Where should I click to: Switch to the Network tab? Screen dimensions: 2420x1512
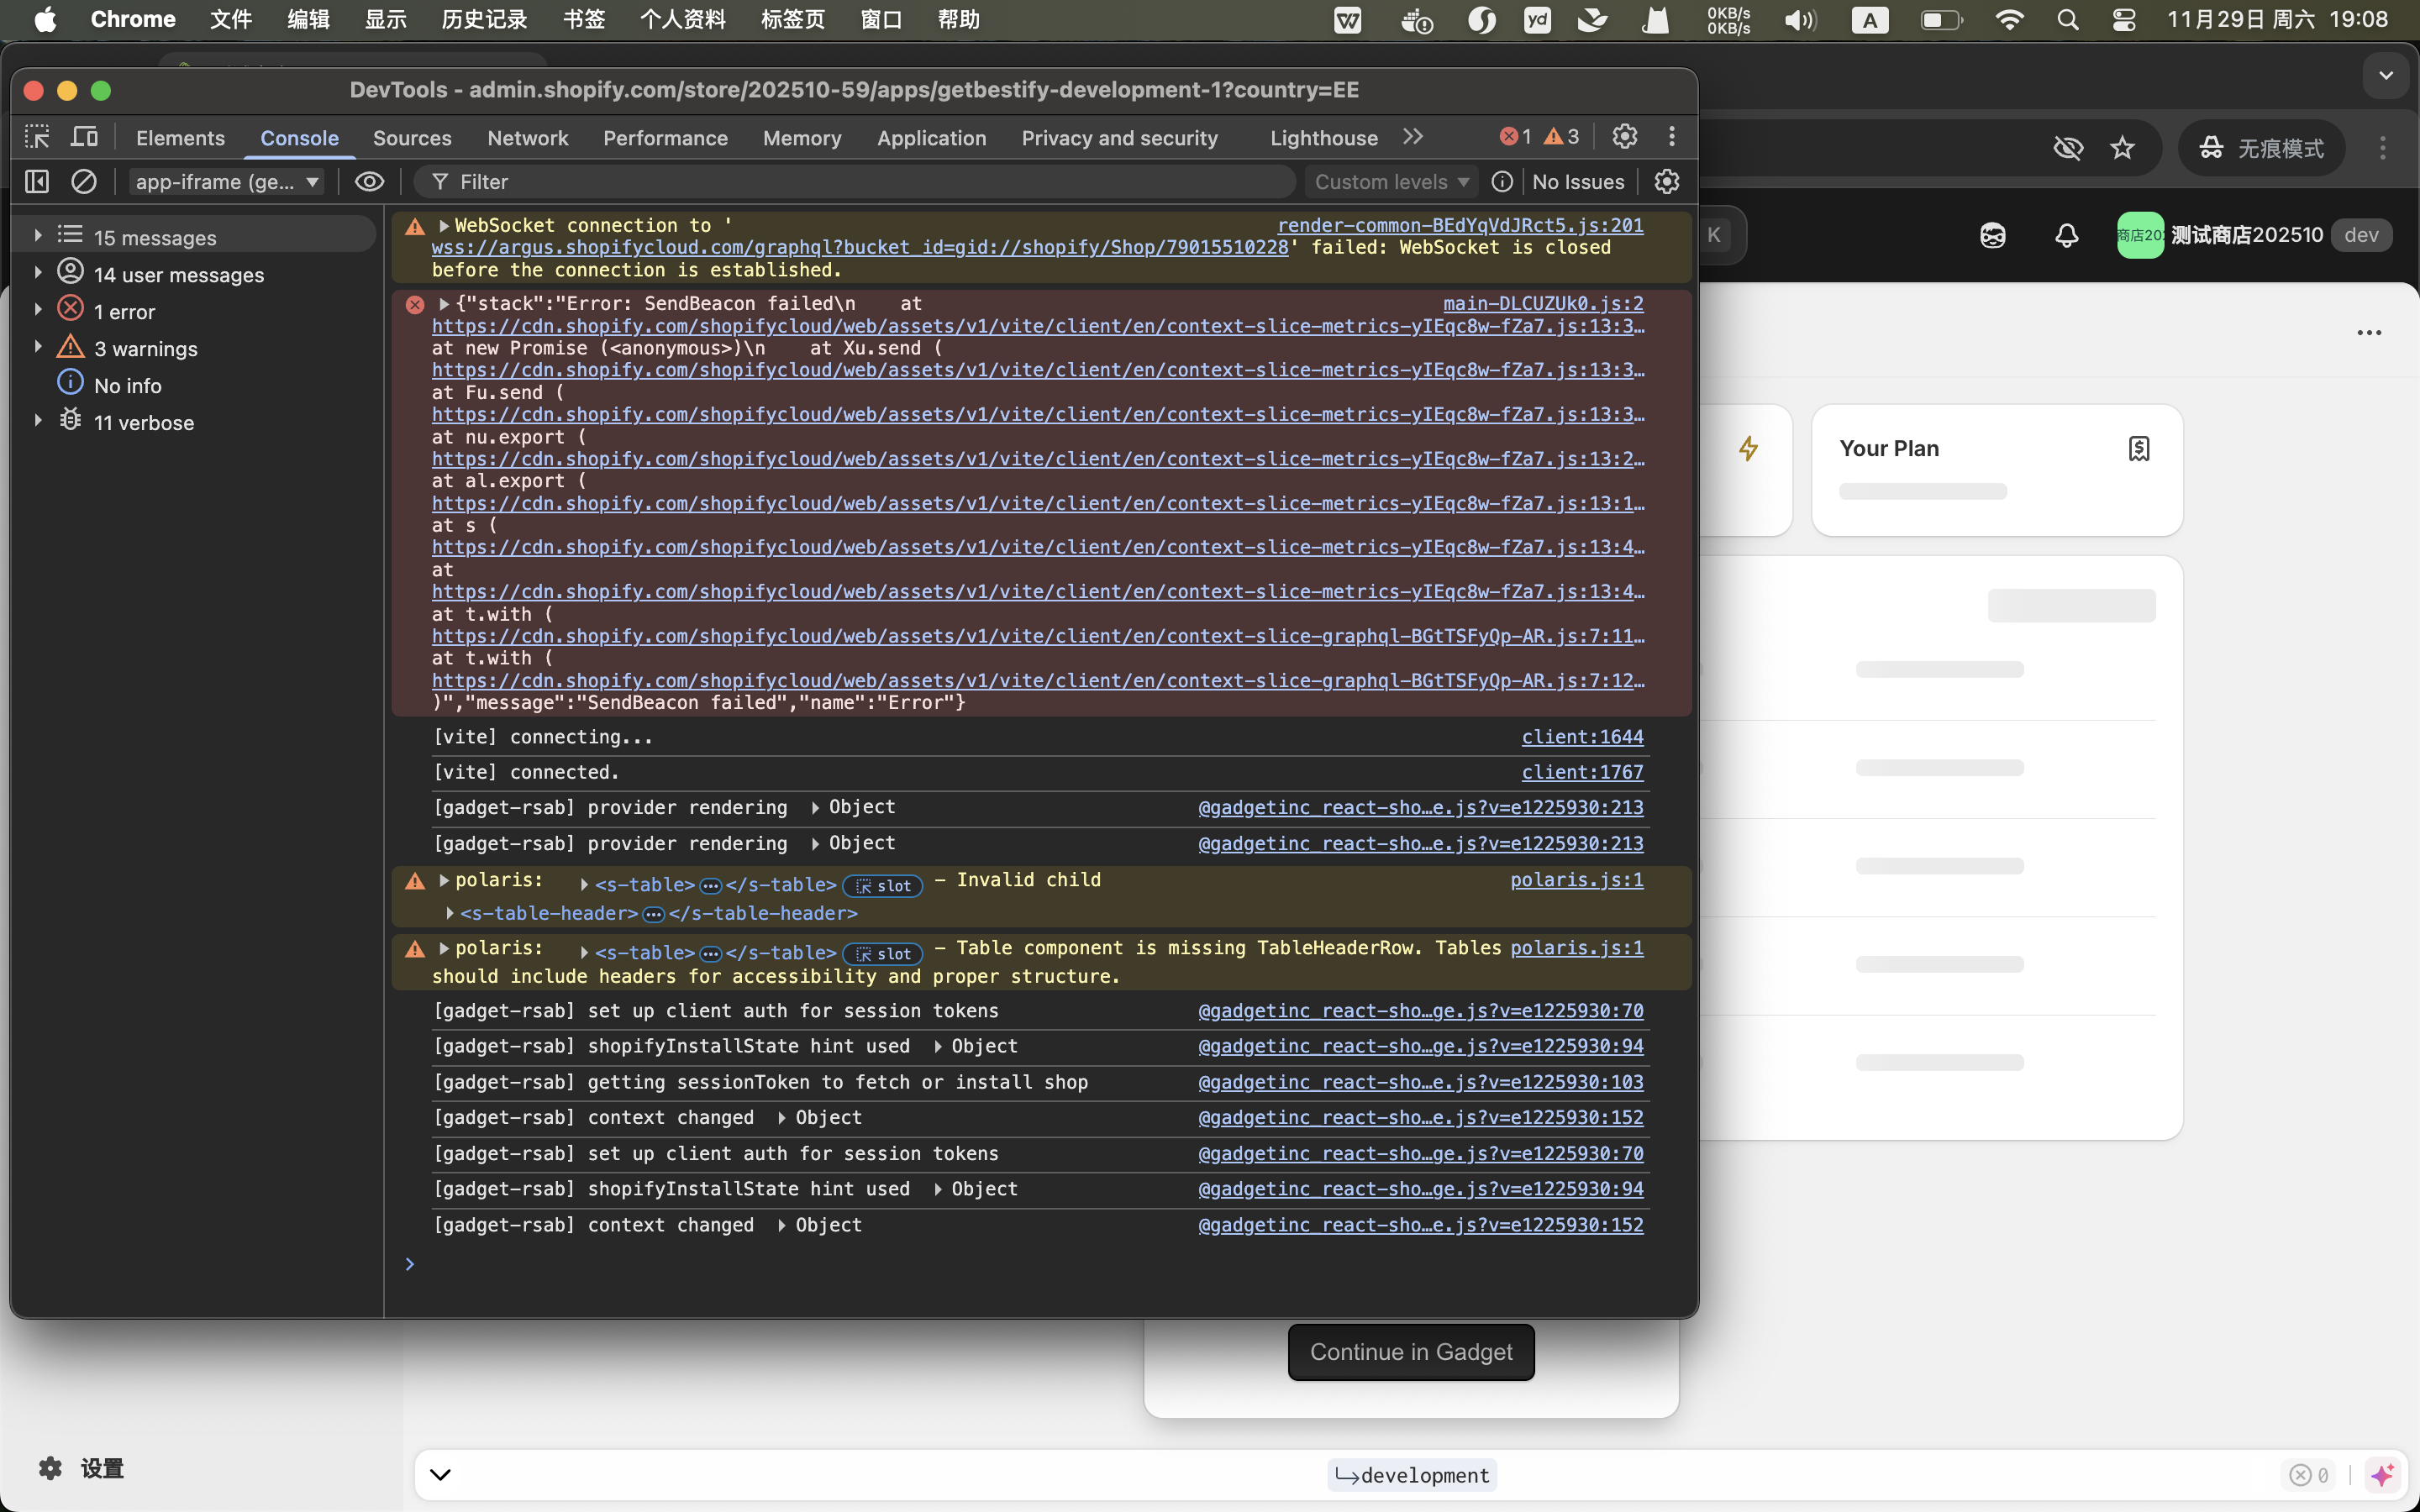[527, 138]
